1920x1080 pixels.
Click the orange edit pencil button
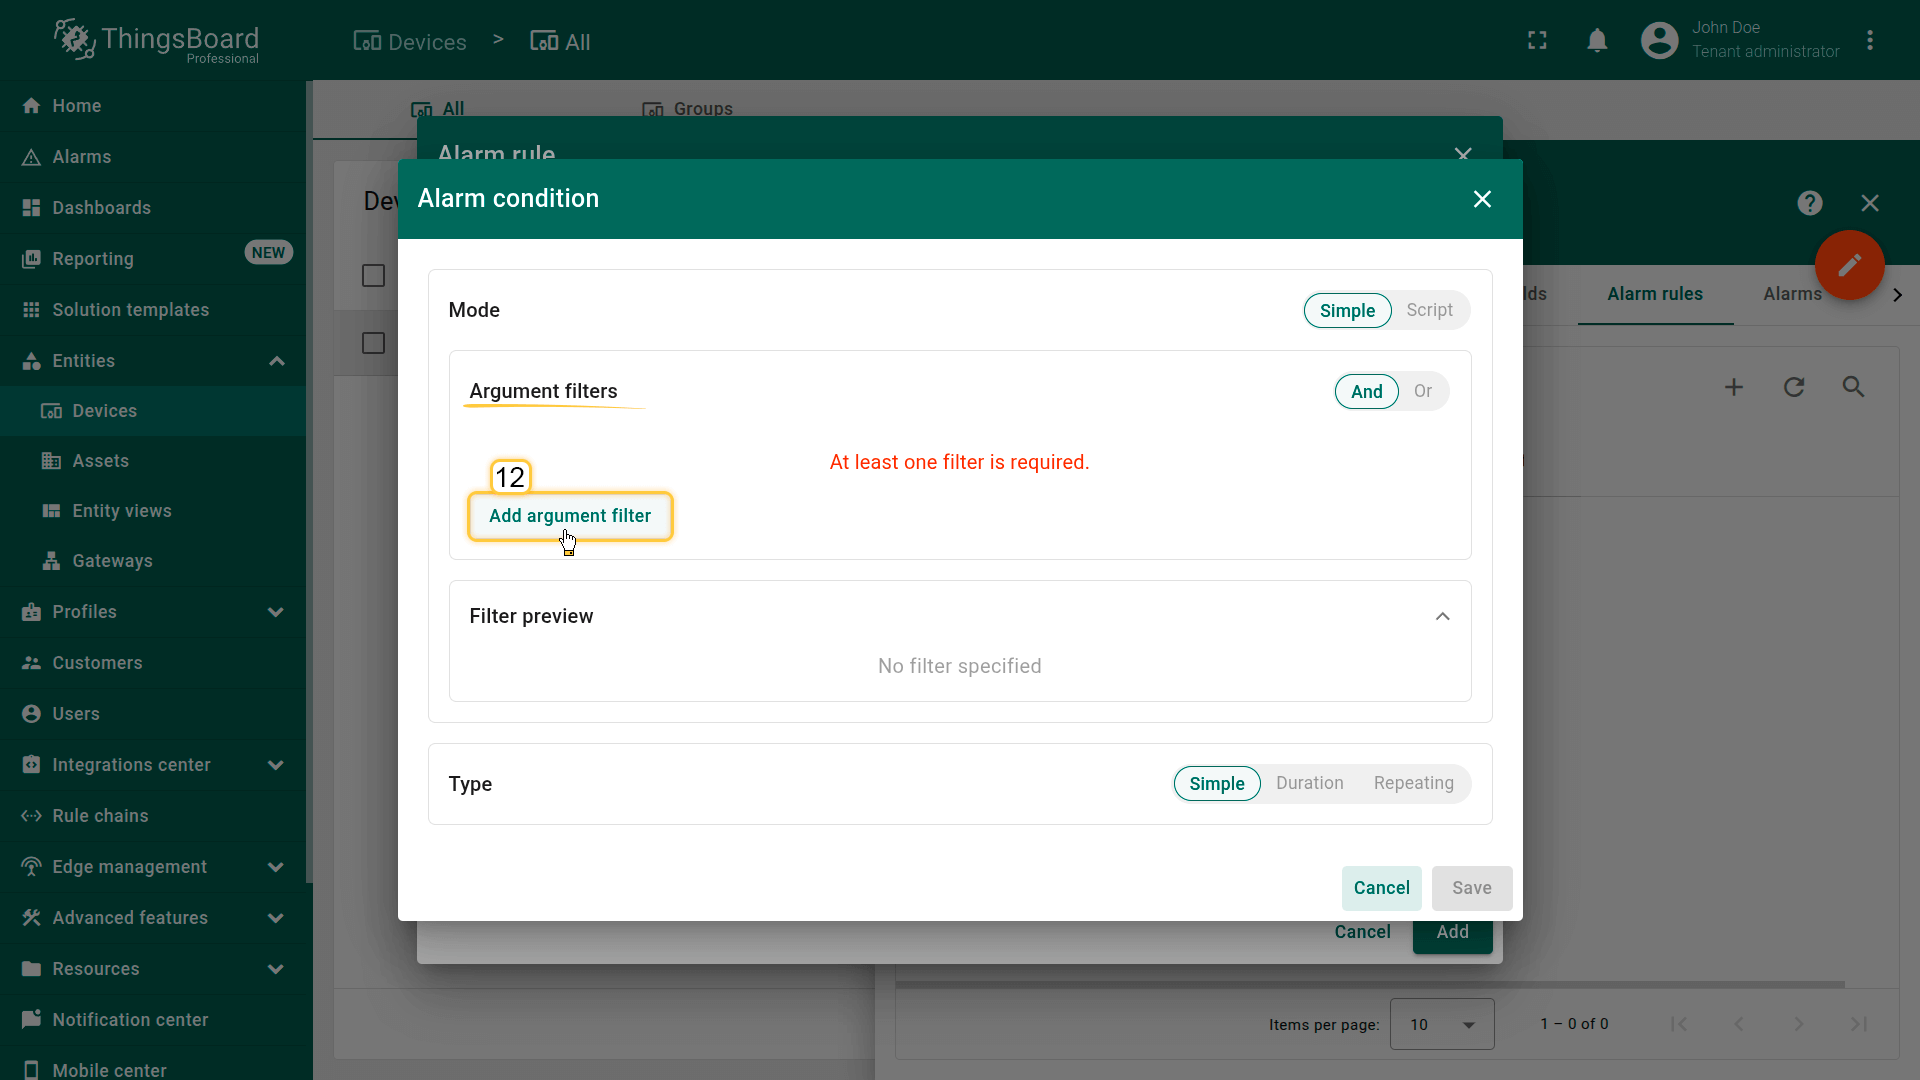[x=1849, y=265]
